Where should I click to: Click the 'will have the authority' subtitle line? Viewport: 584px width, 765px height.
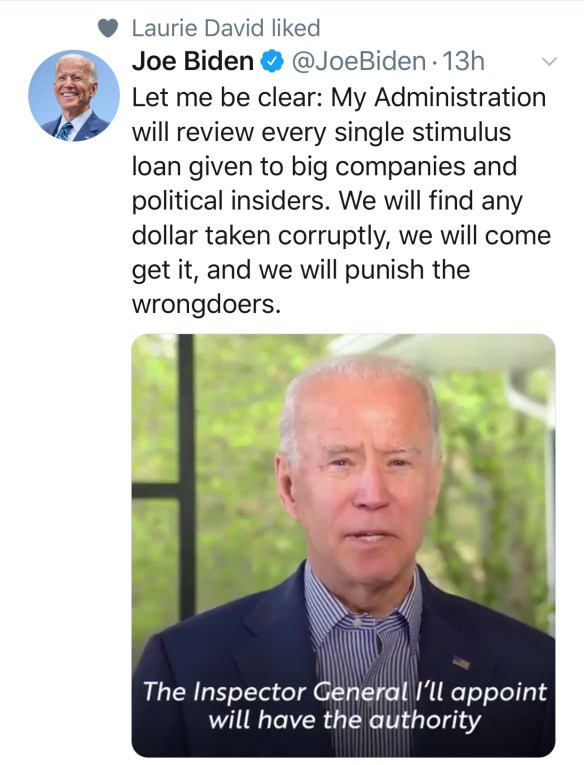(x=345, y=720)
